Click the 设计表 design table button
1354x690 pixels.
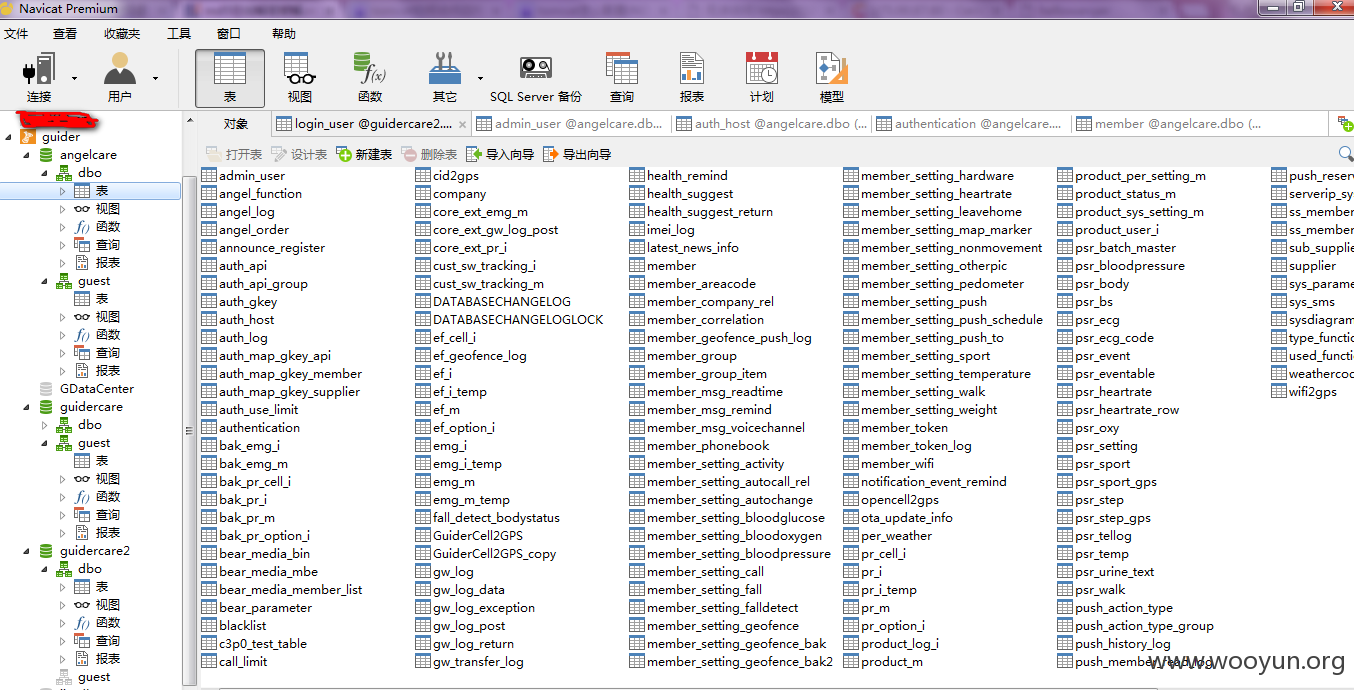pyautogui.click(x=299, y=154)
